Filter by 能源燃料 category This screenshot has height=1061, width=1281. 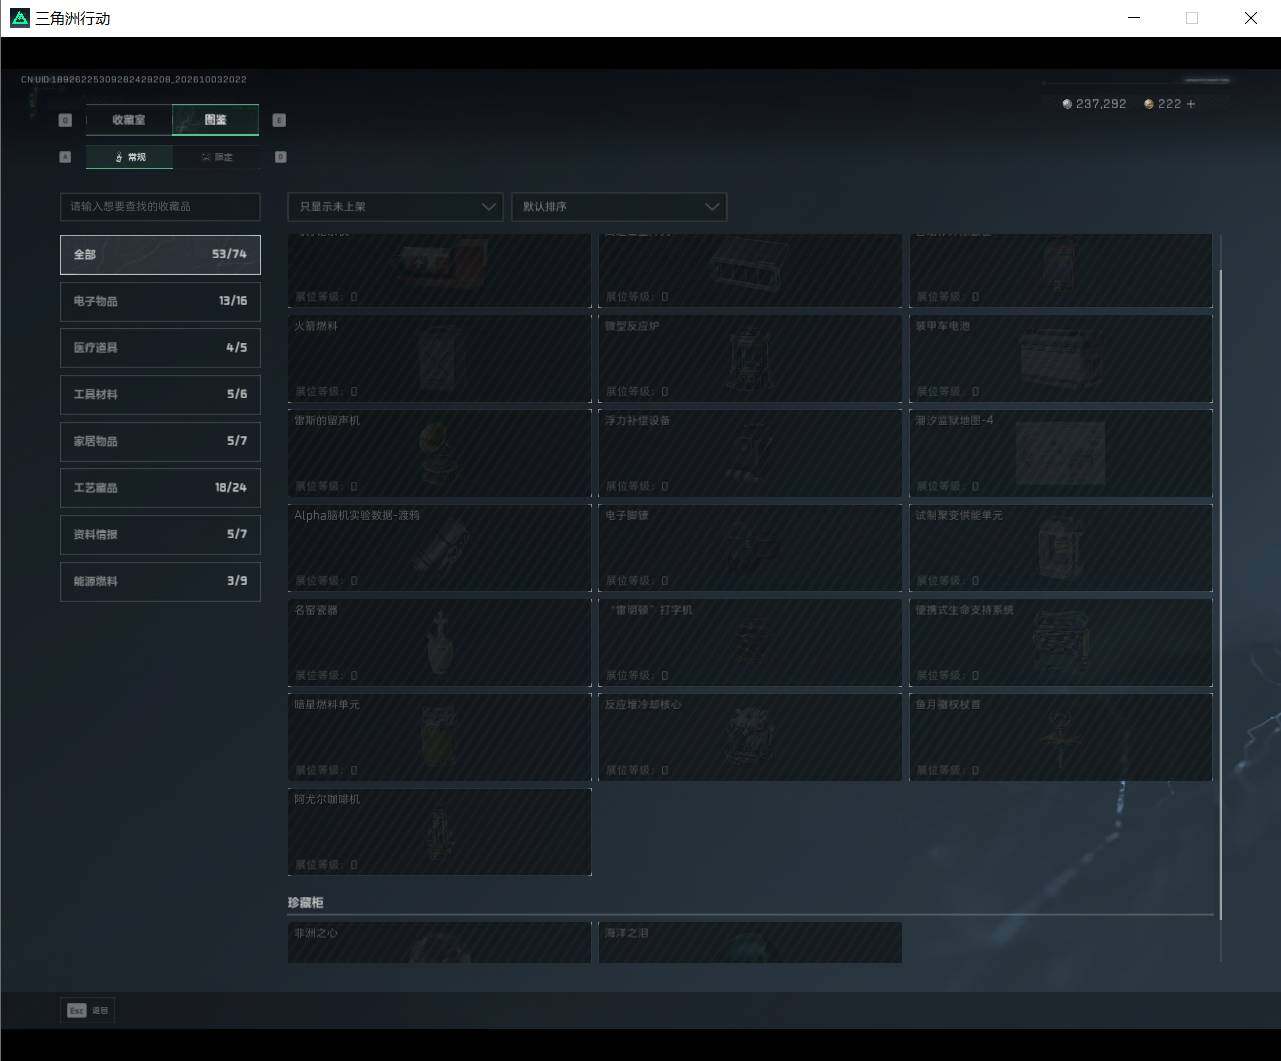tap(160, 581)
